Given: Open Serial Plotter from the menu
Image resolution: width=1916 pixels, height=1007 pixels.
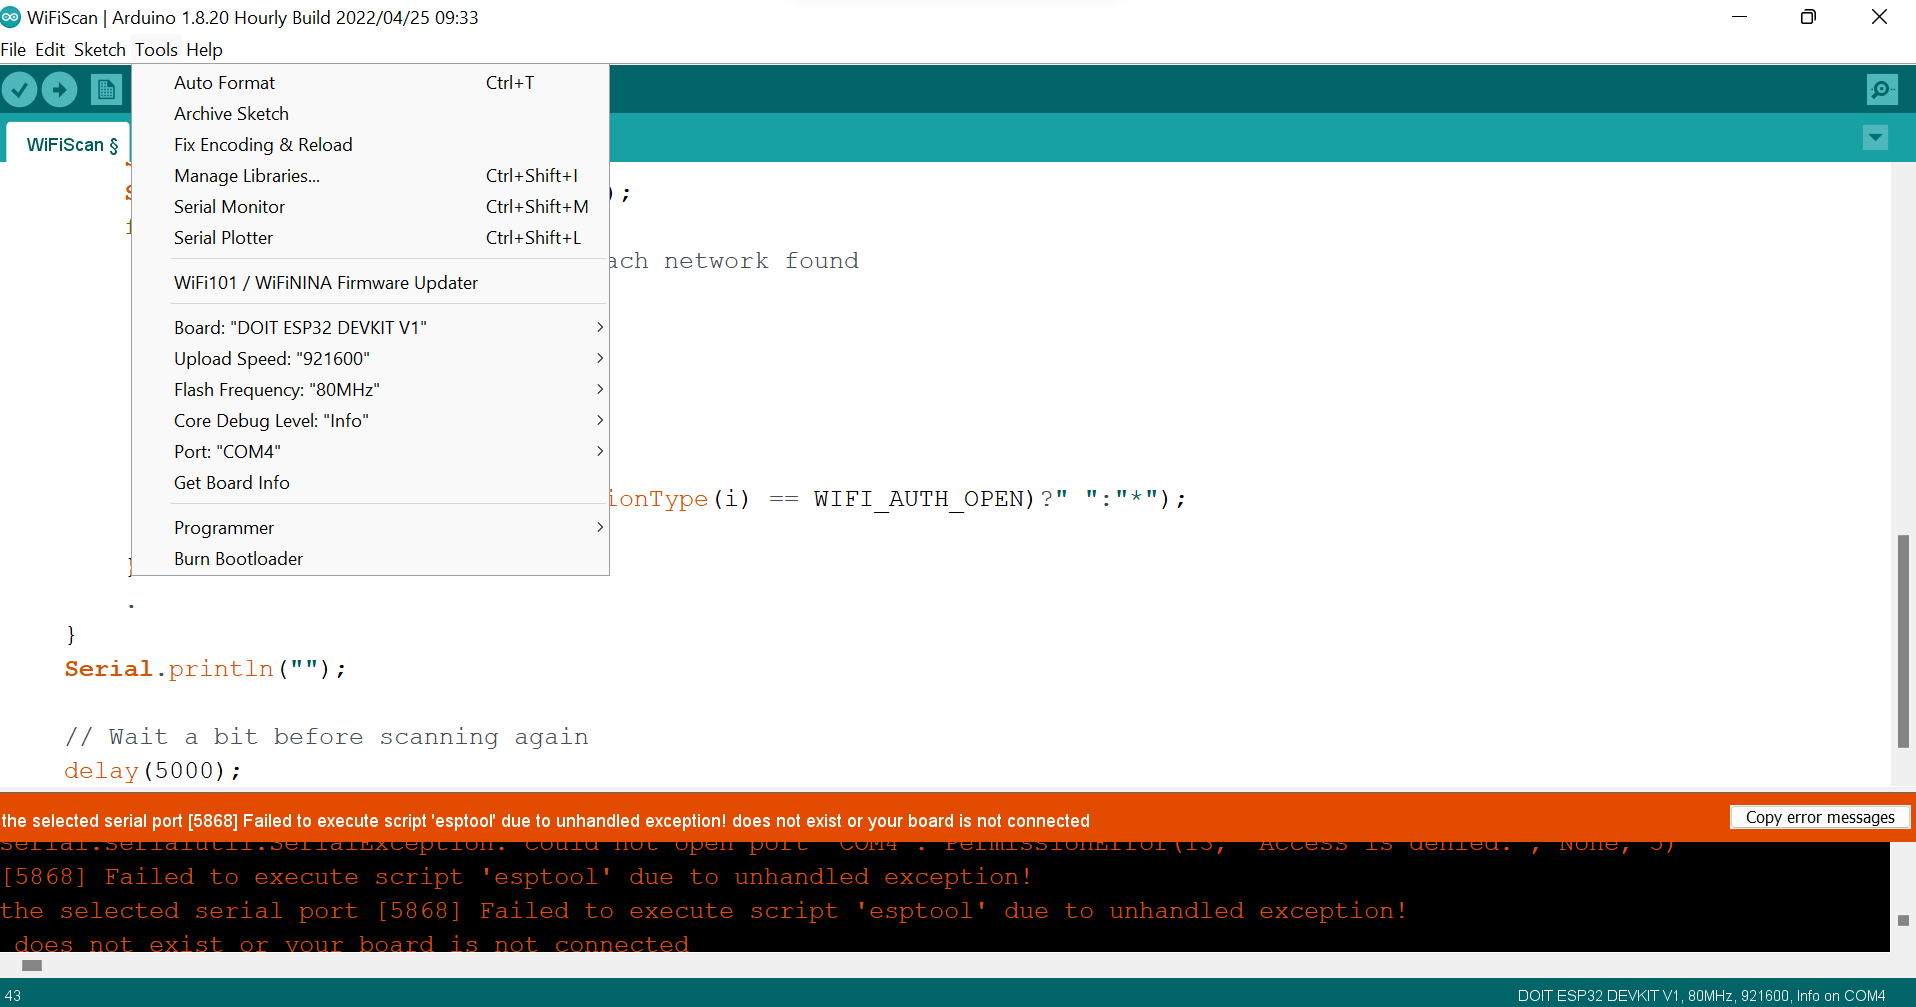Looking at the screenshot, I should point(224,238).
